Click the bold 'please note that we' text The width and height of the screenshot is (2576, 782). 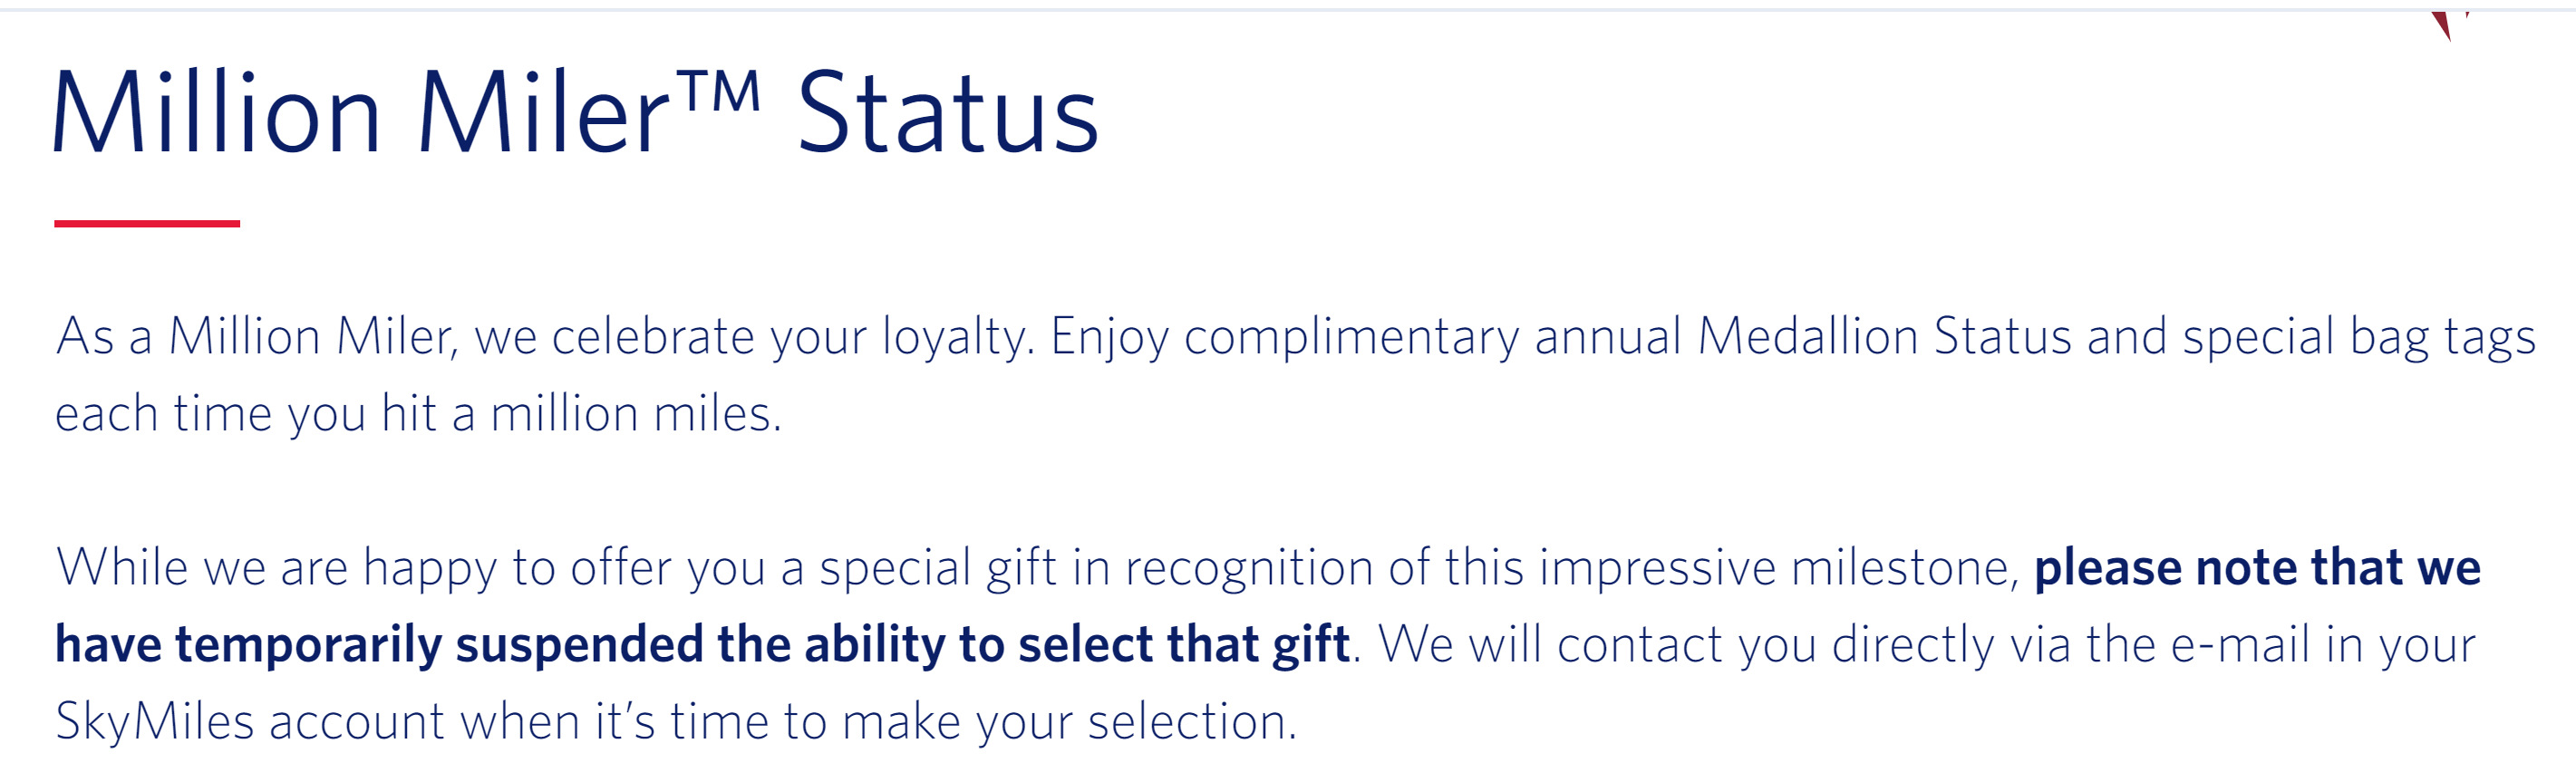[2256, 568]
